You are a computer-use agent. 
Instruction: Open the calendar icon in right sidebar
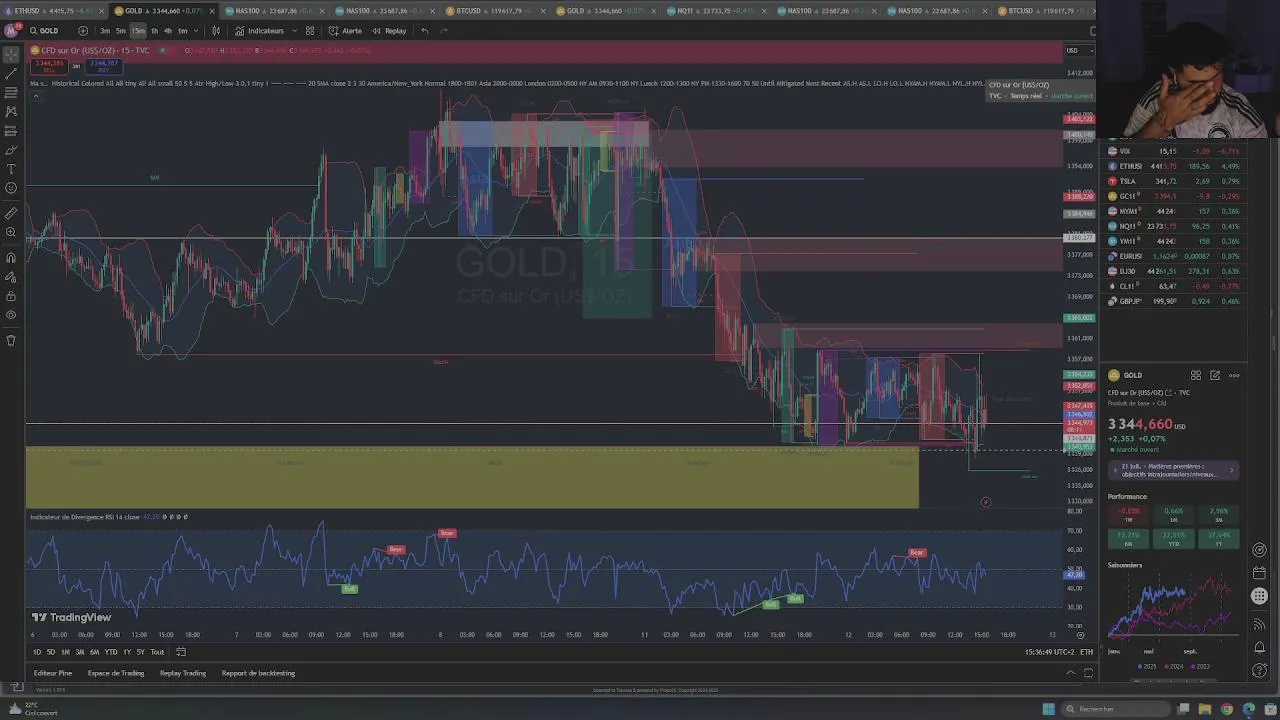pos(1259,573)
